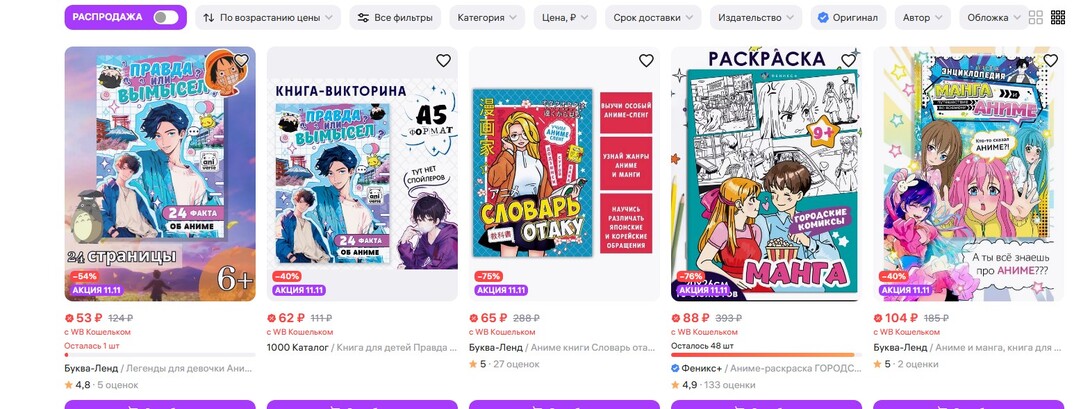Open the Обложка filter menu

[x=993, y=17]
